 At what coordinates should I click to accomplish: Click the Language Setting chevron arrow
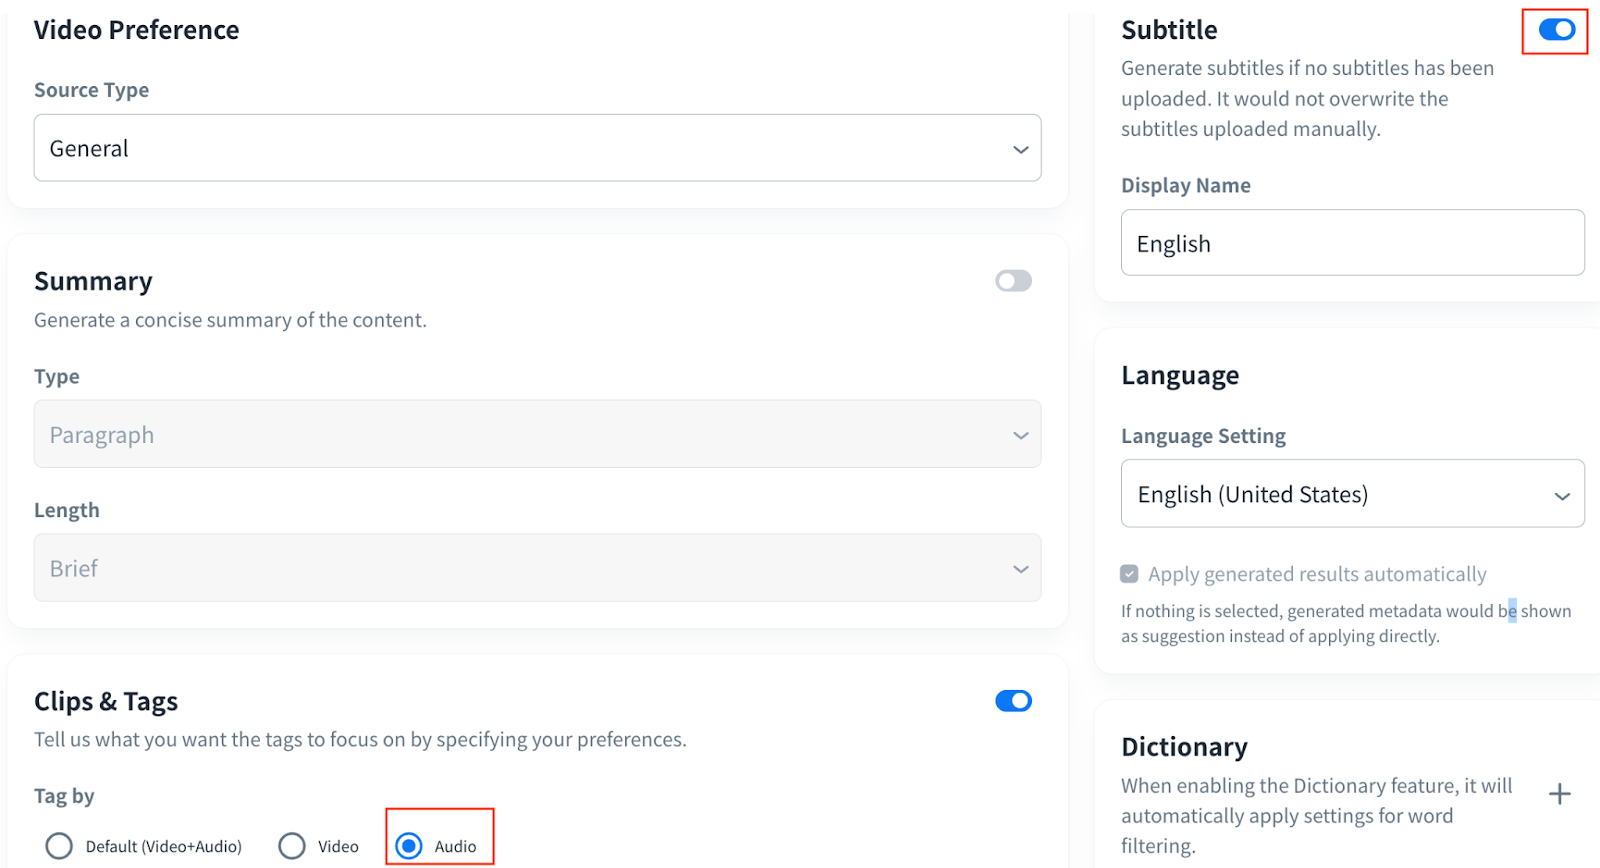(1562, 496)
